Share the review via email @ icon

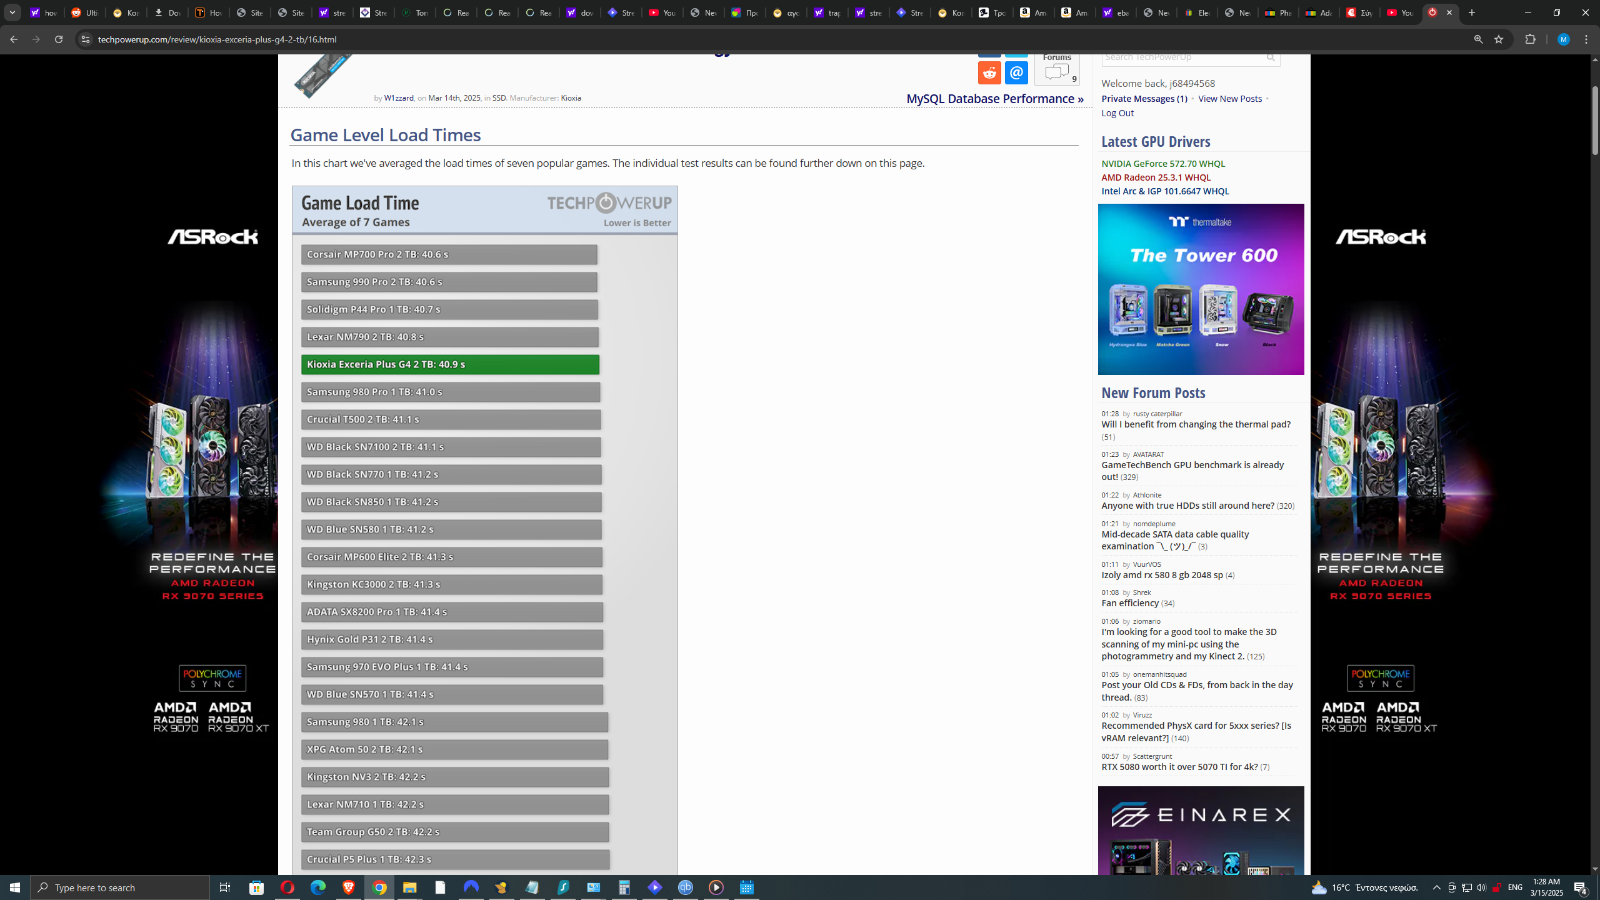pos(1016,73)
